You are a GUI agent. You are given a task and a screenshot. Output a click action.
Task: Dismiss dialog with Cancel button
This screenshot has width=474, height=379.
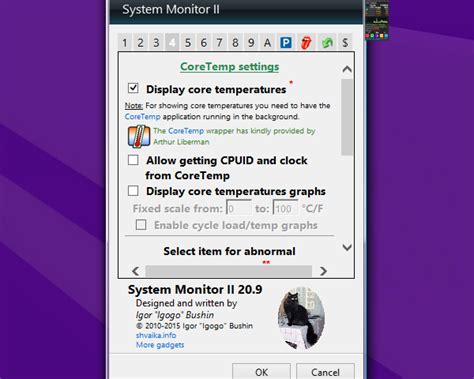click(x=325, y=372)
